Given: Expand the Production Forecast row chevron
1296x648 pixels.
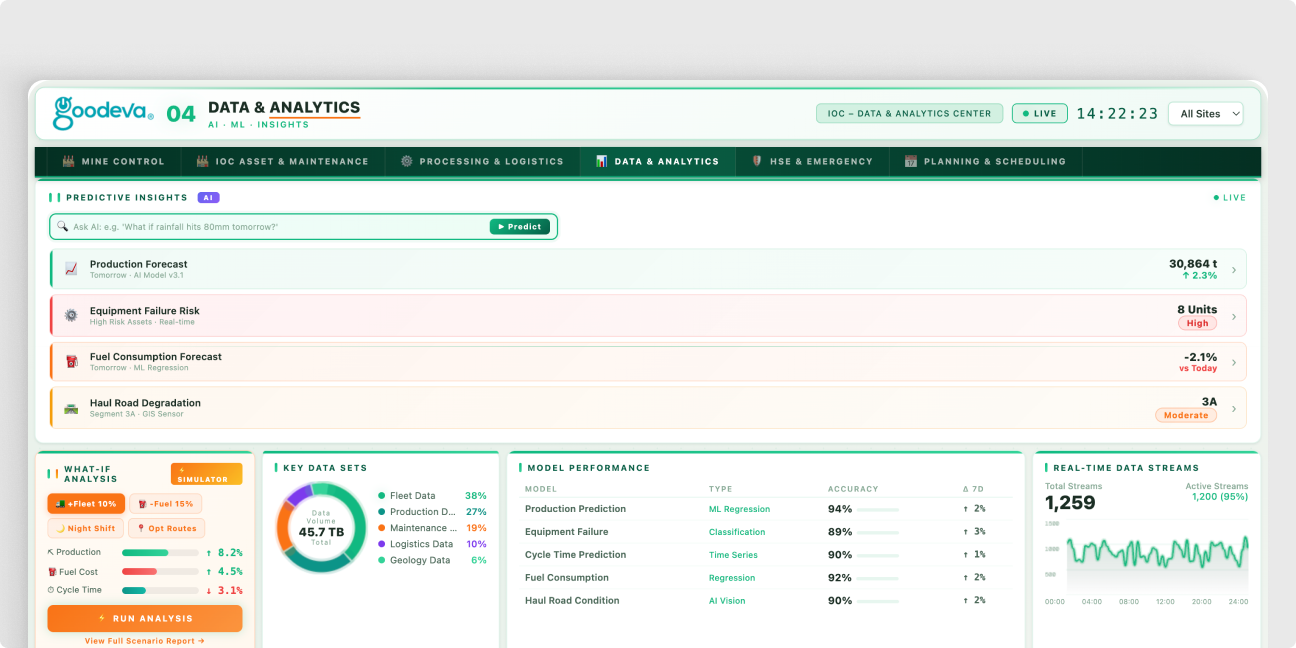Looking at the screenshot, I should (x=1234, y=270).
